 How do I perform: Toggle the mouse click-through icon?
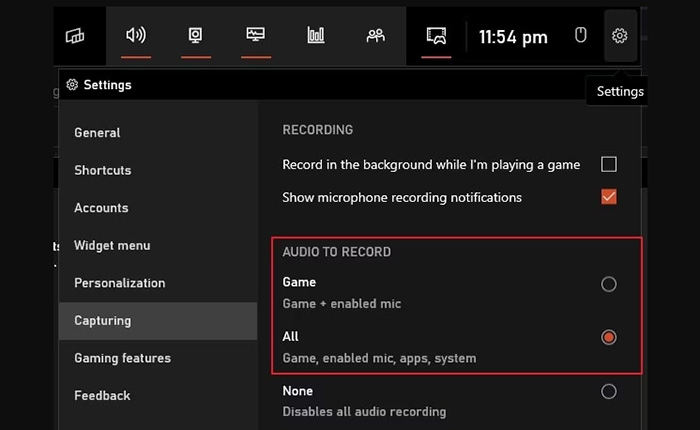[x=580, y=36]
